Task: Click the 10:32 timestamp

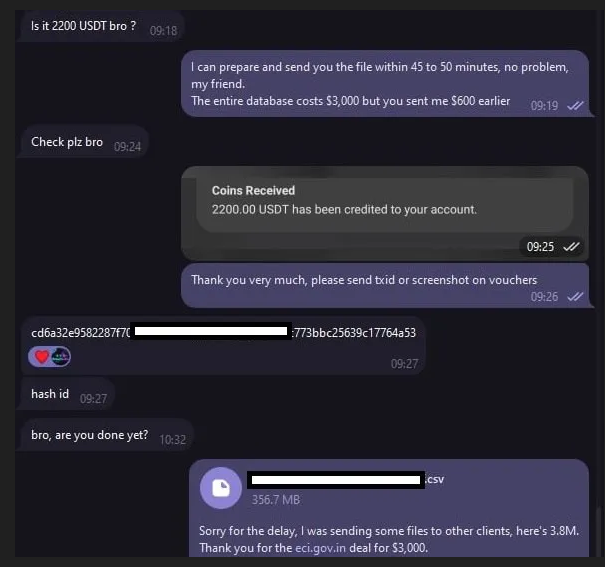Action: pyautogui.click(x=173, y=439)
